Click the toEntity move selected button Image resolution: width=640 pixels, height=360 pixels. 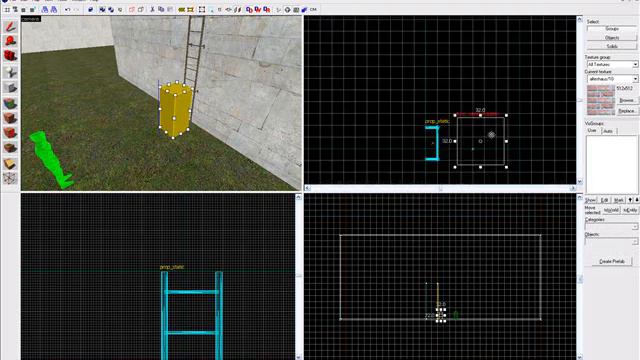point(630,210)
